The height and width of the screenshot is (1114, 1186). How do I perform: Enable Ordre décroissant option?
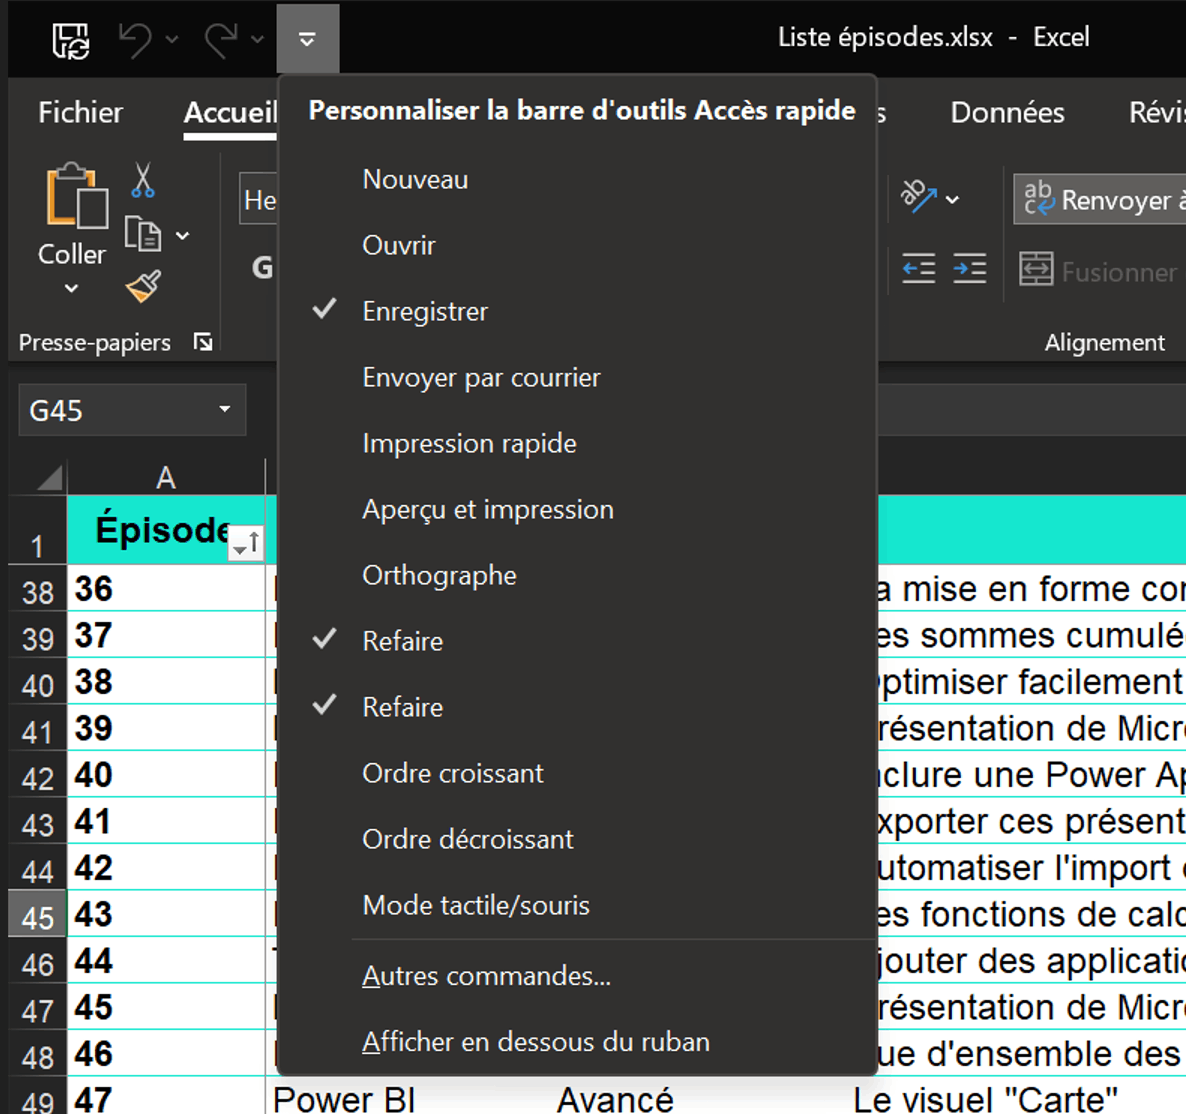pos(577,839)
